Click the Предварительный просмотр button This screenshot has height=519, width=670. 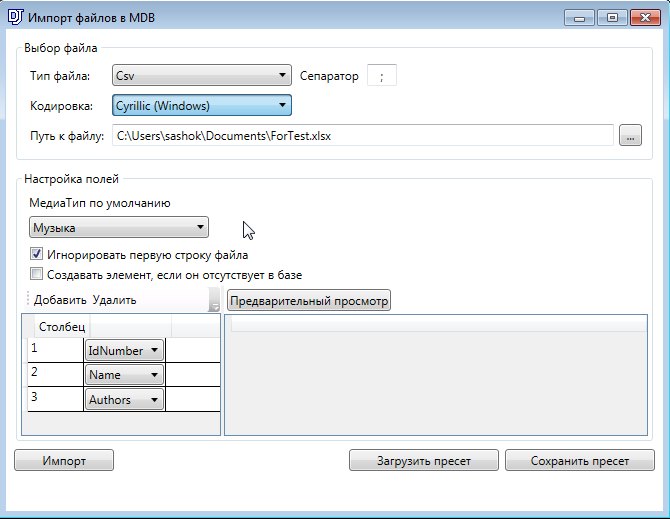[309, 301]
